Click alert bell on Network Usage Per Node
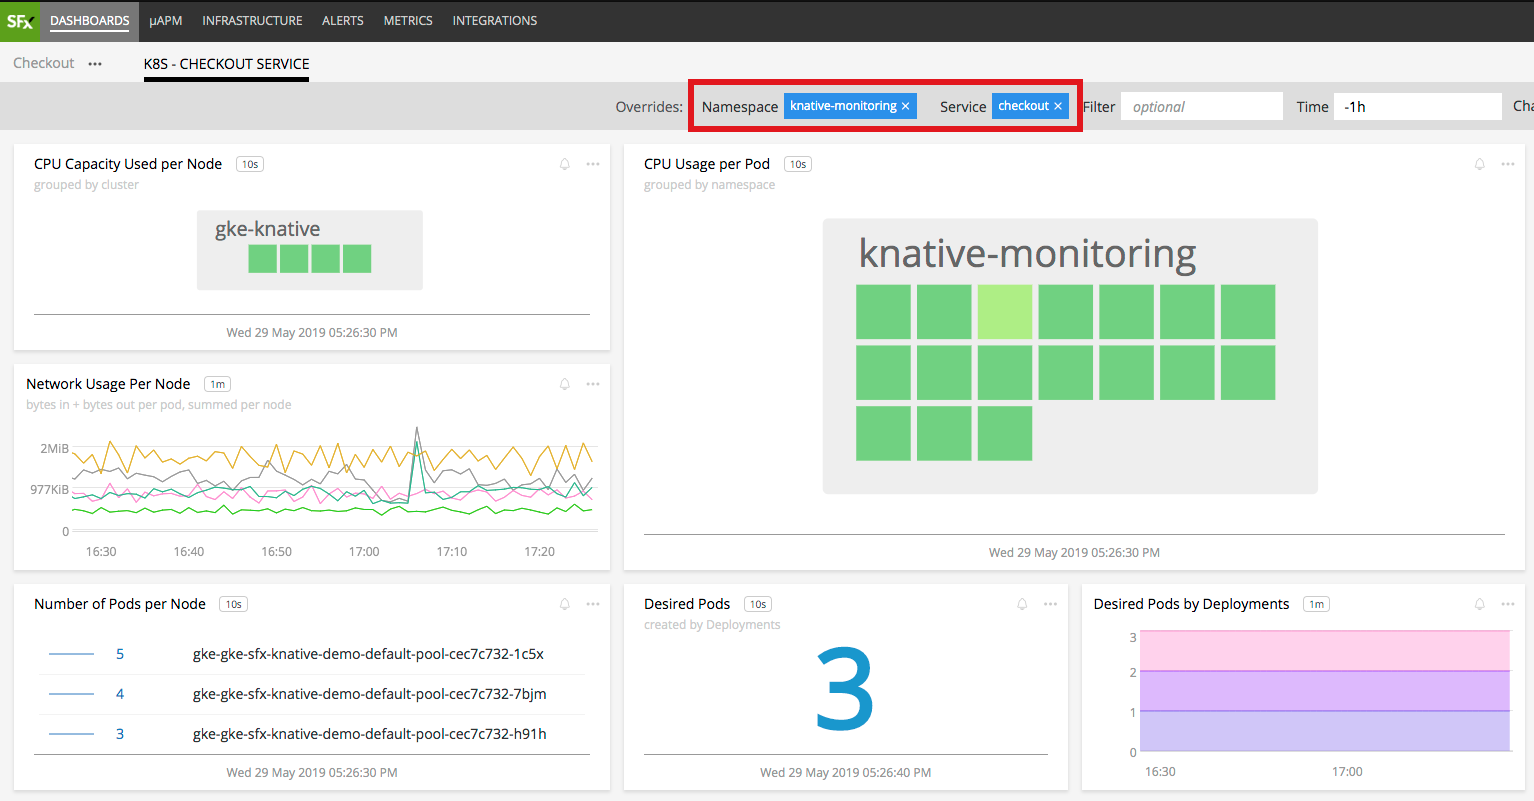1534x801 pixels. pos(565,384)
